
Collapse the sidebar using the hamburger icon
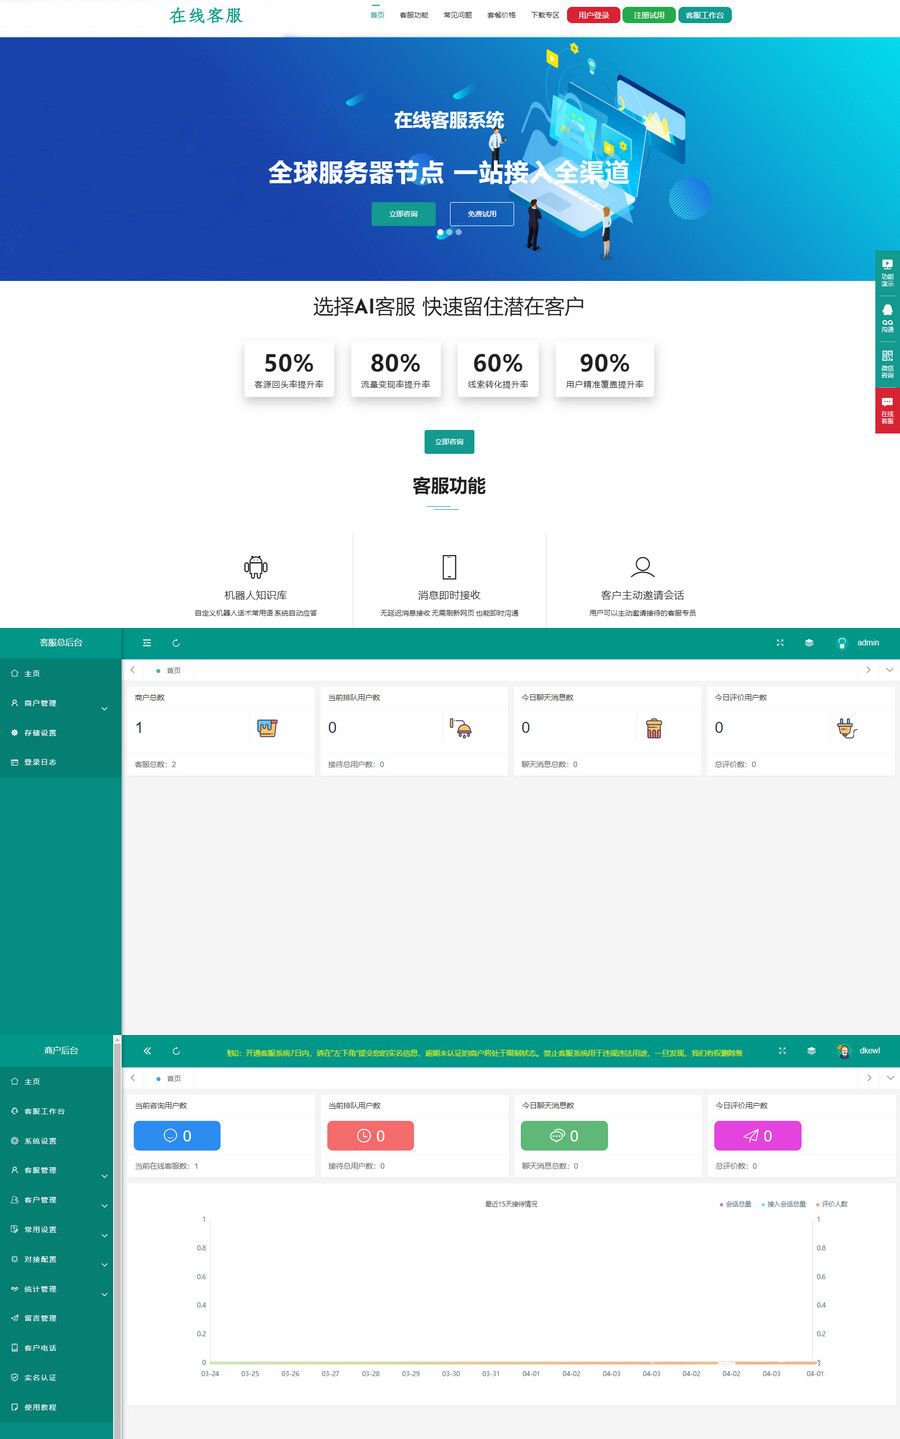[146, 643]
